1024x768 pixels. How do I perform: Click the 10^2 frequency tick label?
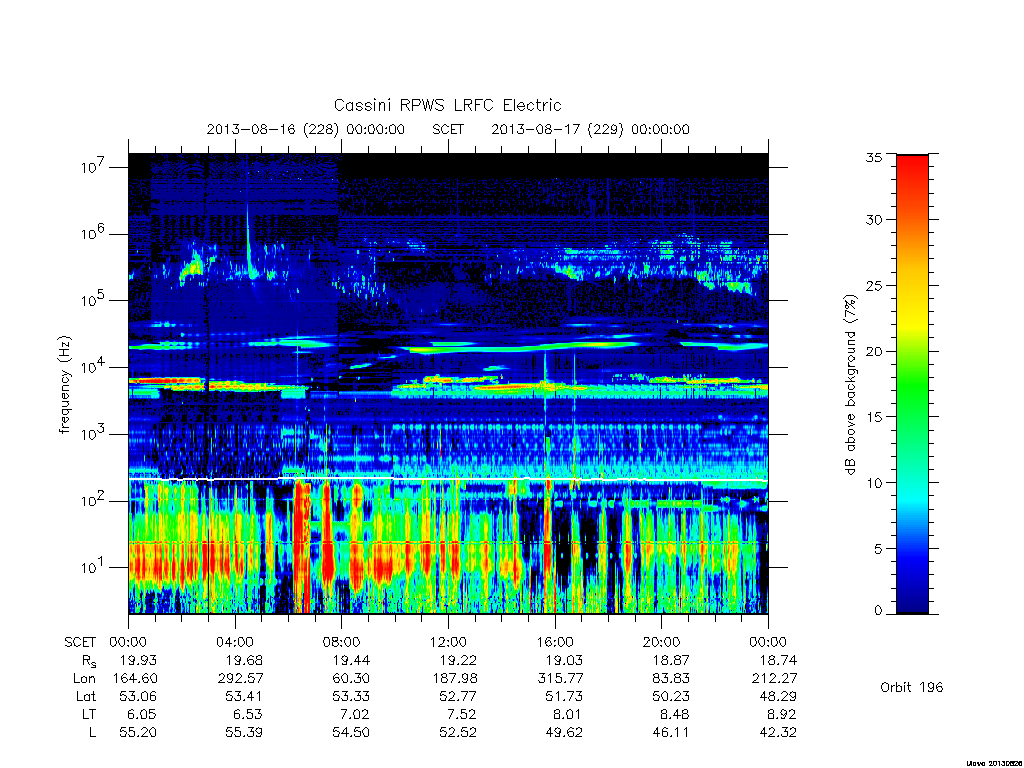pos(95,500)
